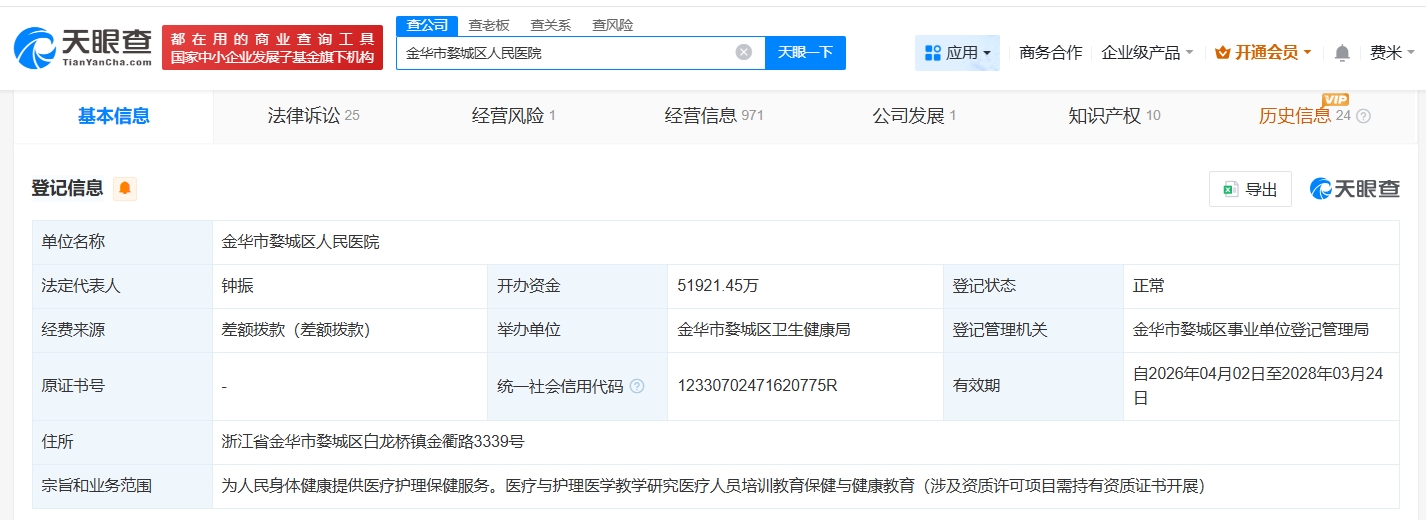This screenshot has width=1426, height=520.
Task: Show help for 历史信息 tab
Action: pyautogui.click(x=1363, y=116)
